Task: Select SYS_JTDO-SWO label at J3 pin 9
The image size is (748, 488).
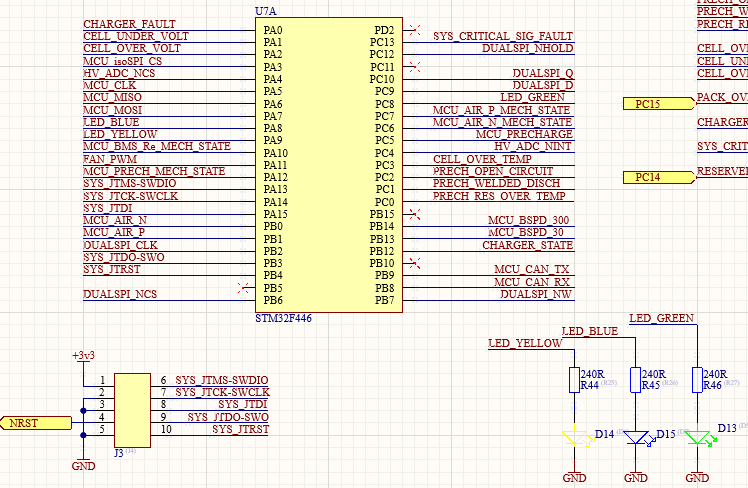Action: pos(228,417)
